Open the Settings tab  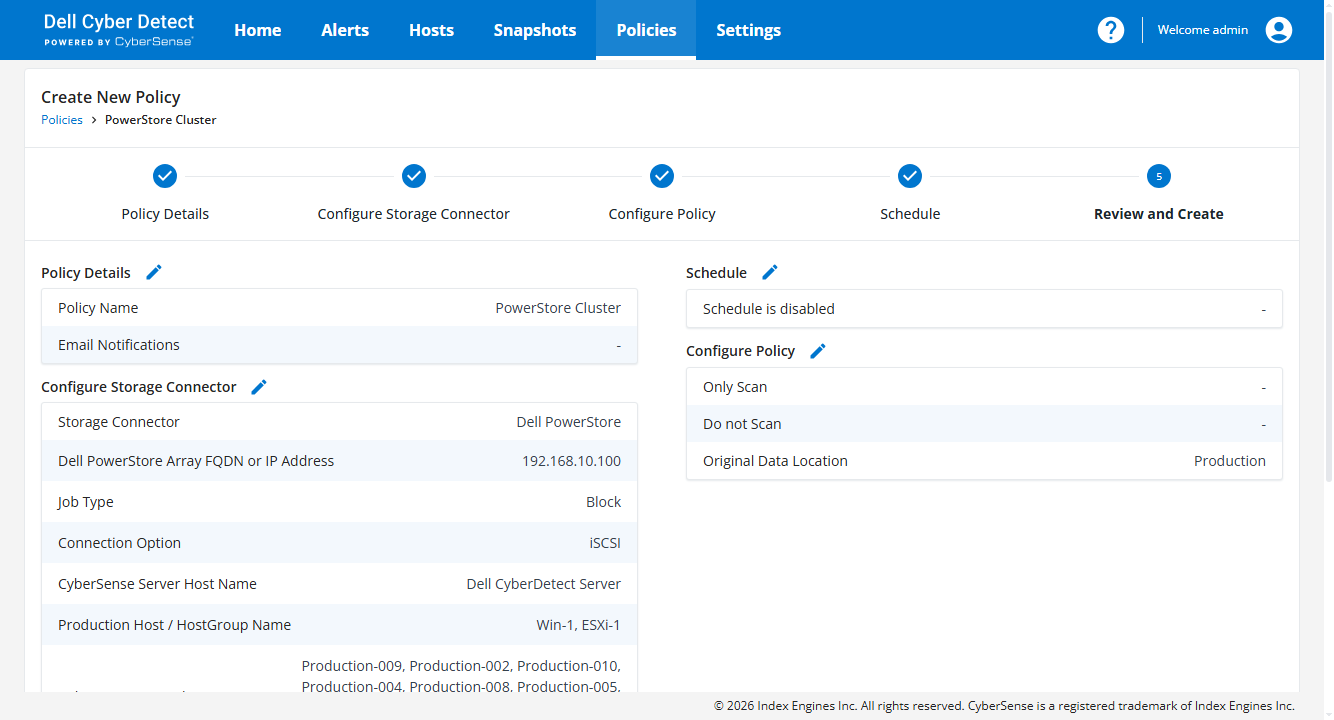[748, 30]
